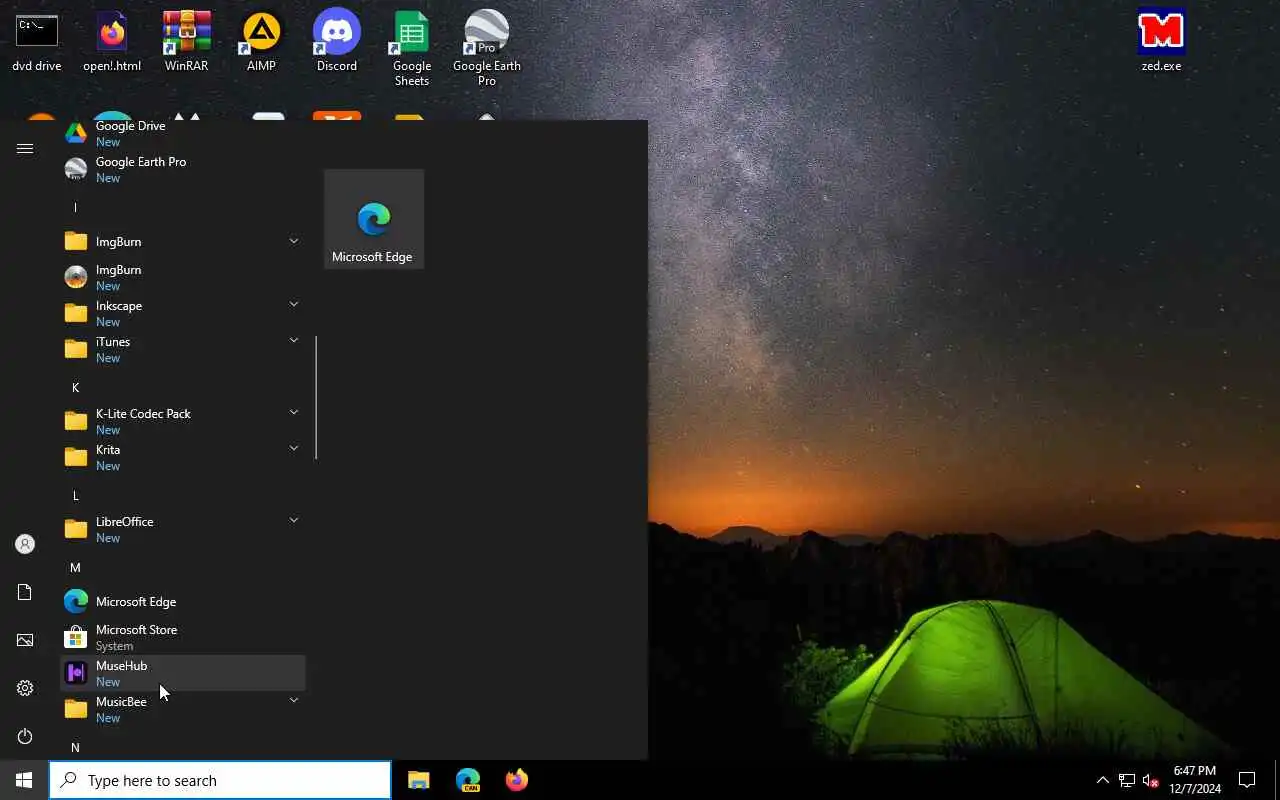1280x800 pixels.
Task: Open Pictures from the Start sidebar
Action: pos(25,640)
